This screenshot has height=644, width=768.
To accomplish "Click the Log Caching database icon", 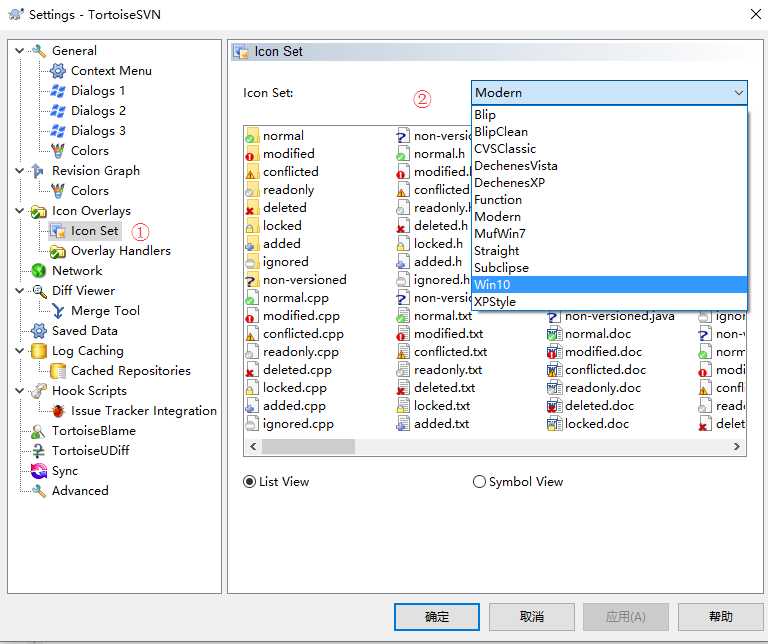I will [39, 351].
